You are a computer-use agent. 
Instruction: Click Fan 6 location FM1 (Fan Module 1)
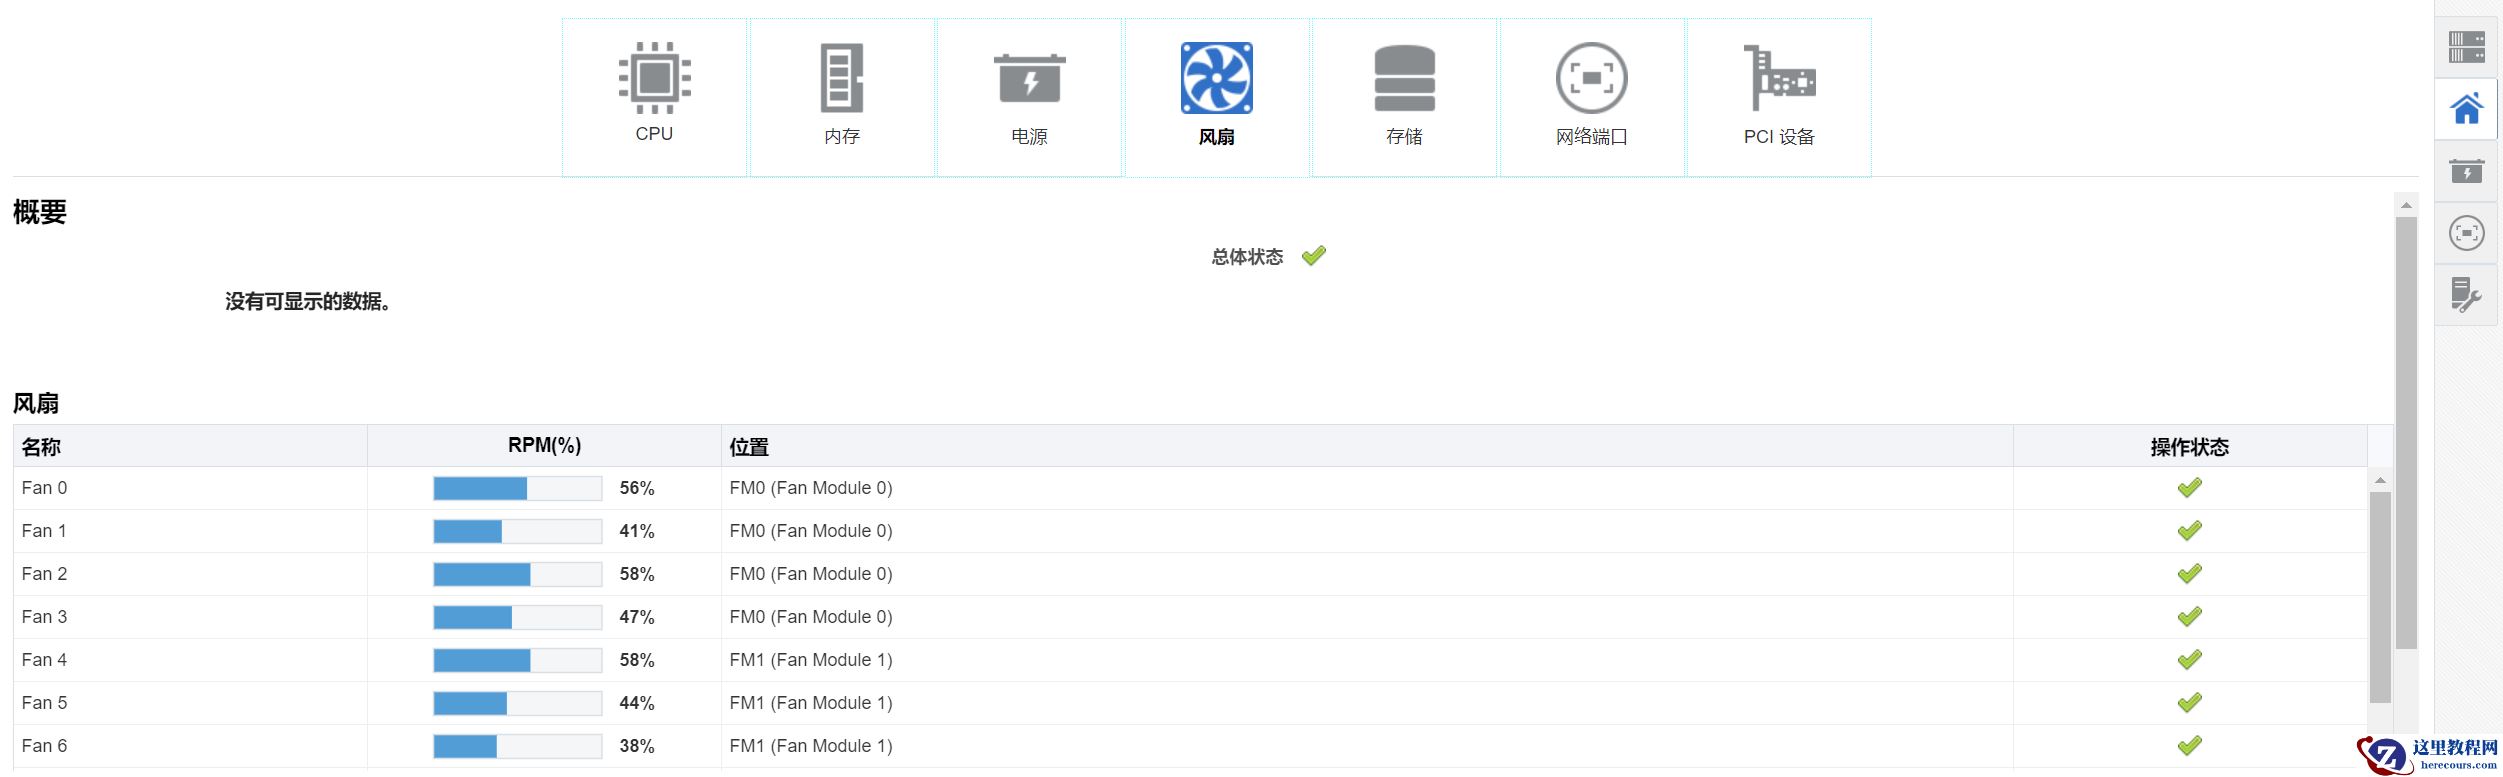click(x=811, y=746)
